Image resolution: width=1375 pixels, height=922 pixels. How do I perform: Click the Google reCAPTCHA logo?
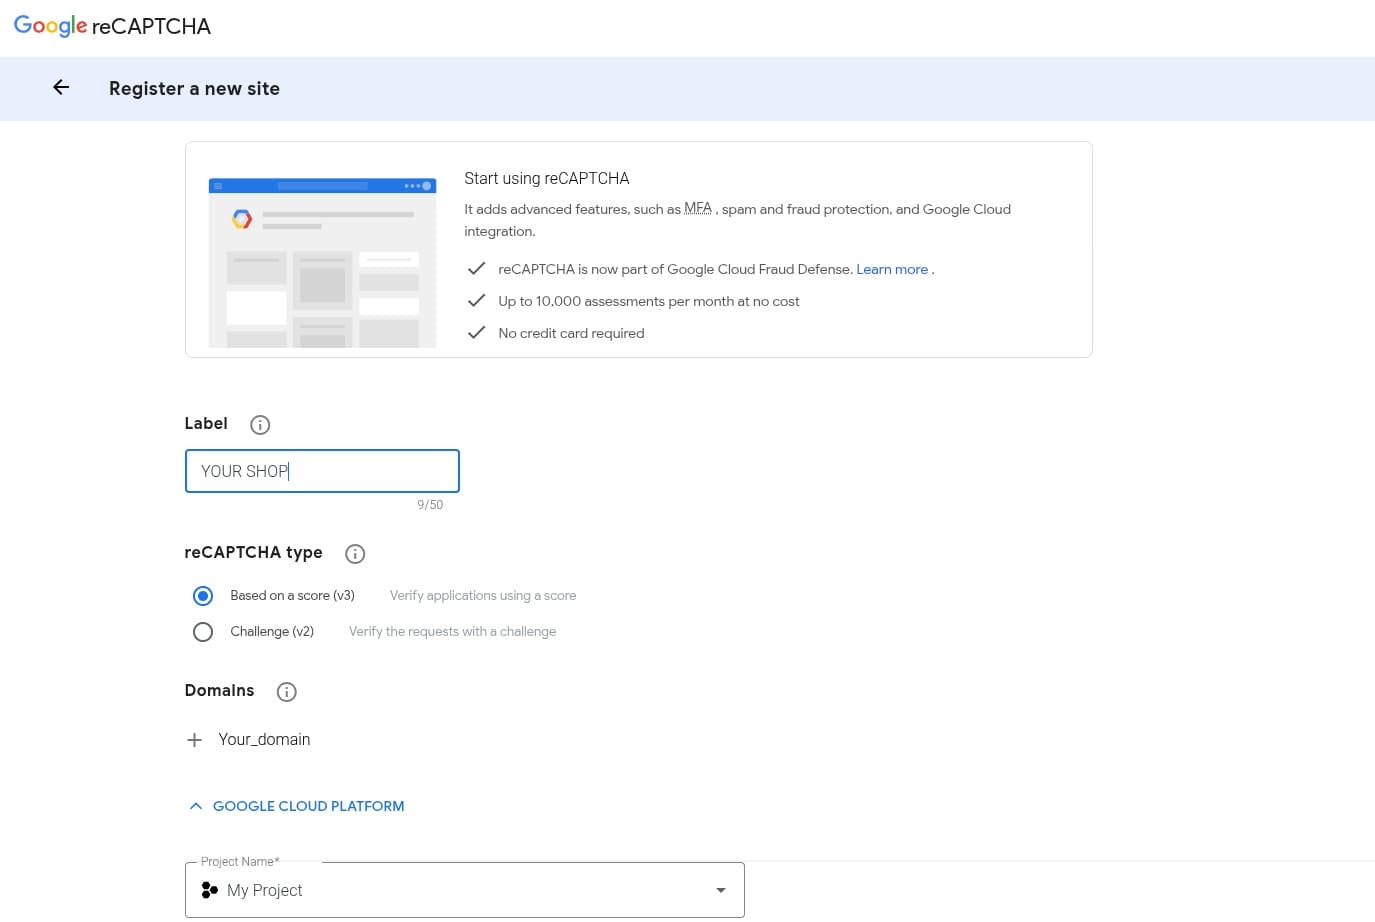pyautogui.click(x=112, y=26)
